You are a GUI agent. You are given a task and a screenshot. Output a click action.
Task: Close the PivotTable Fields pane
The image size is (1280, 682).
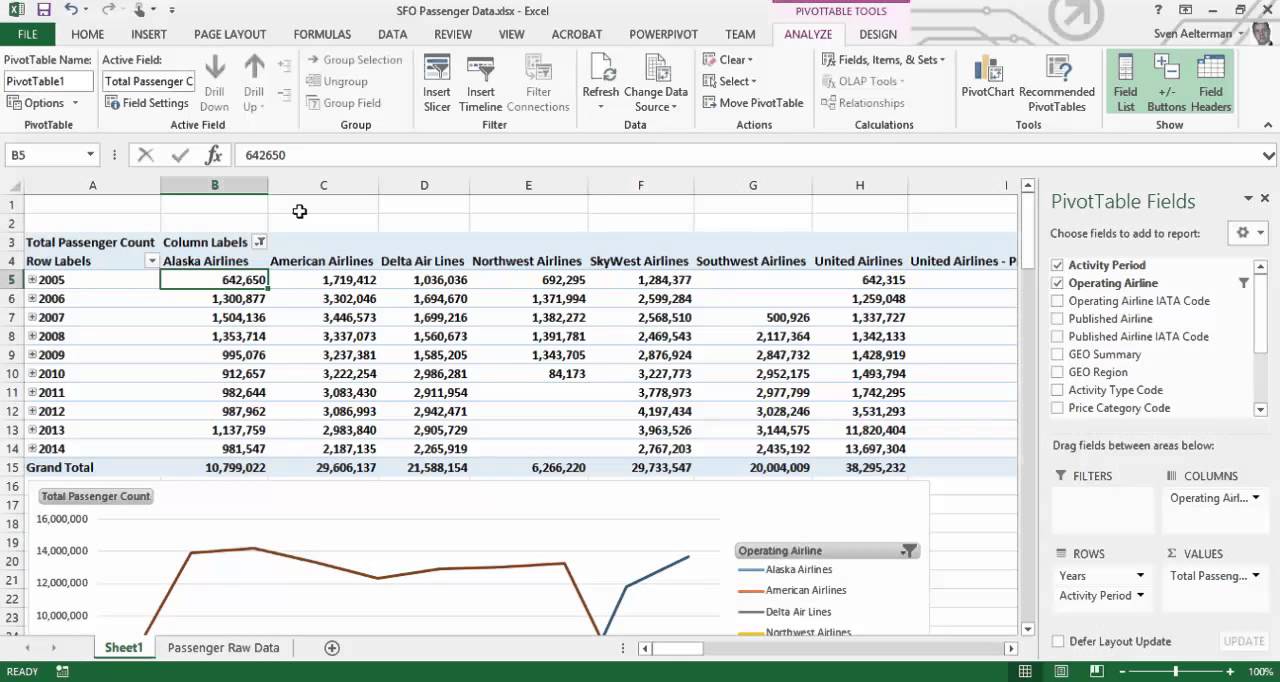(1266, 198)
